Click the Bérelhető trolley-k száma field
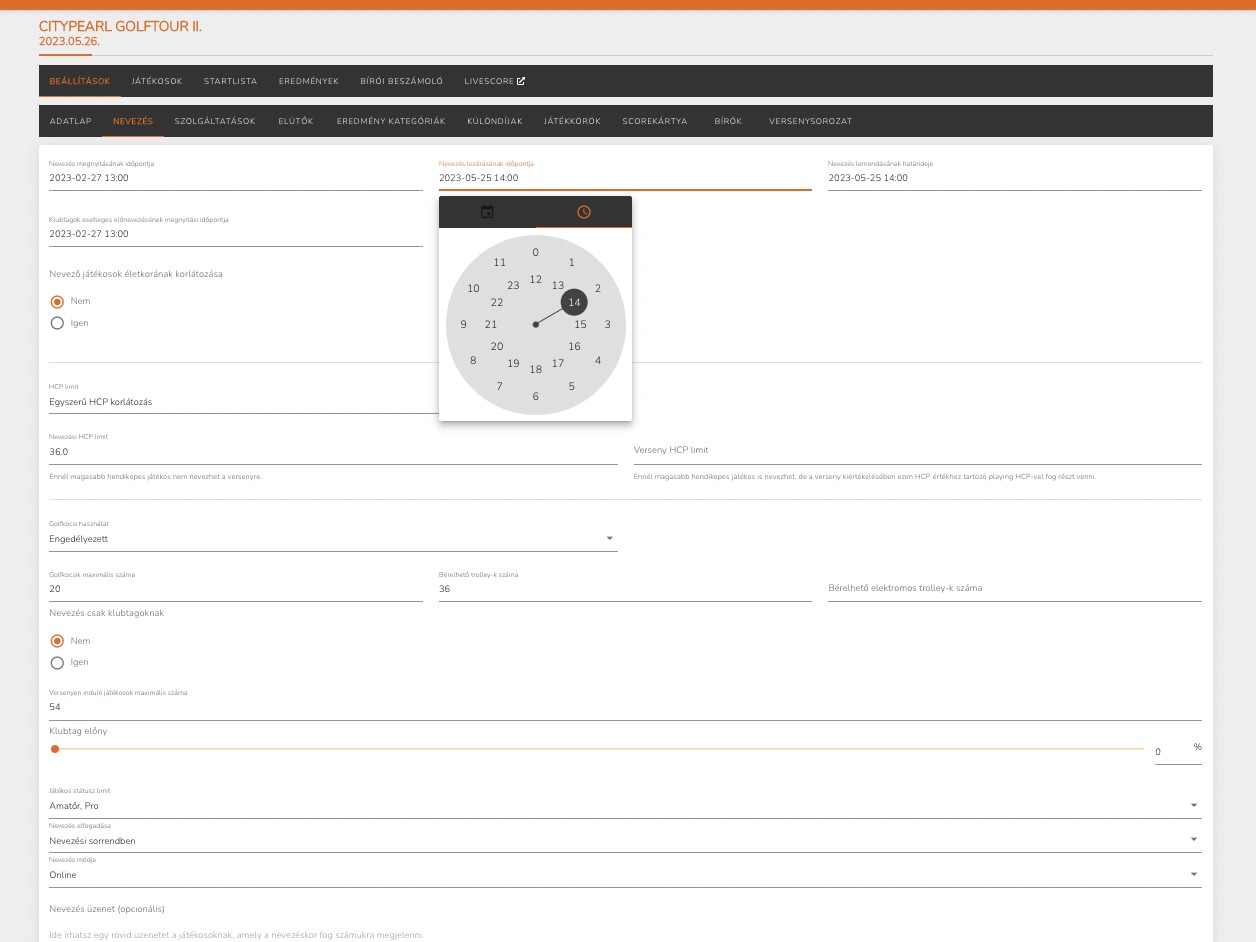 625,589
